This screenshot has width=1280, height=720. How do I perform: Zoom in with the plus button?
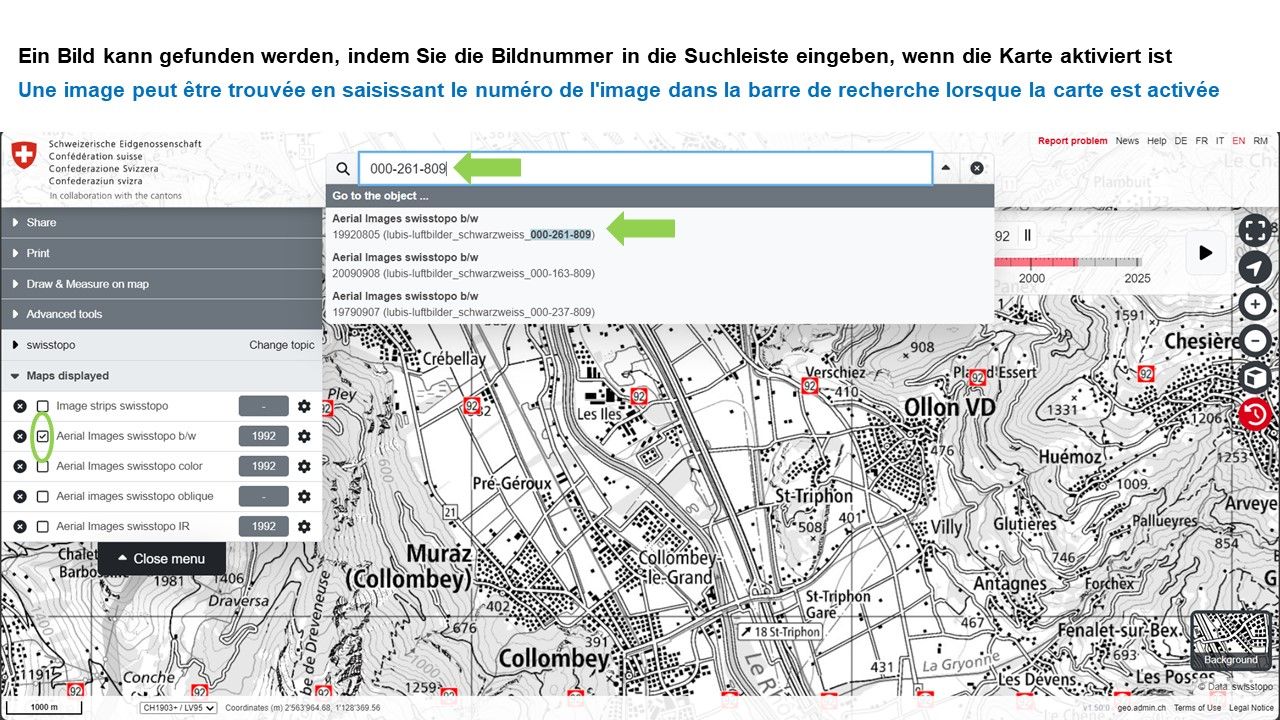1254,304
